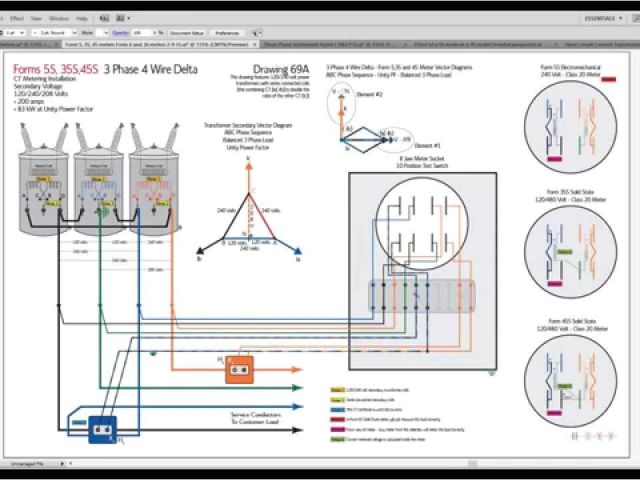Open Adobe Bridge from the menu bar icon
The width and height of the screenshot is (640, 480).
(x=104, y=19)
